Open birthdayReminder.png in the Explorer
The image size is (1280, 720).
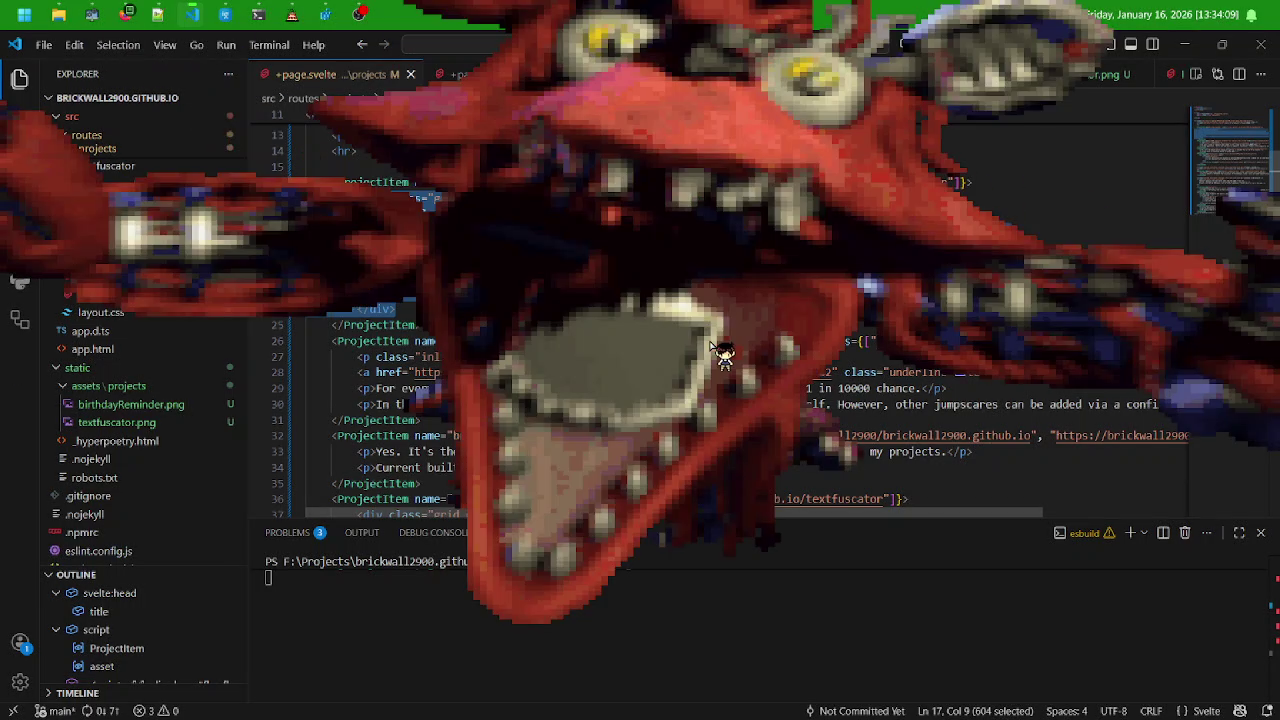131,404
